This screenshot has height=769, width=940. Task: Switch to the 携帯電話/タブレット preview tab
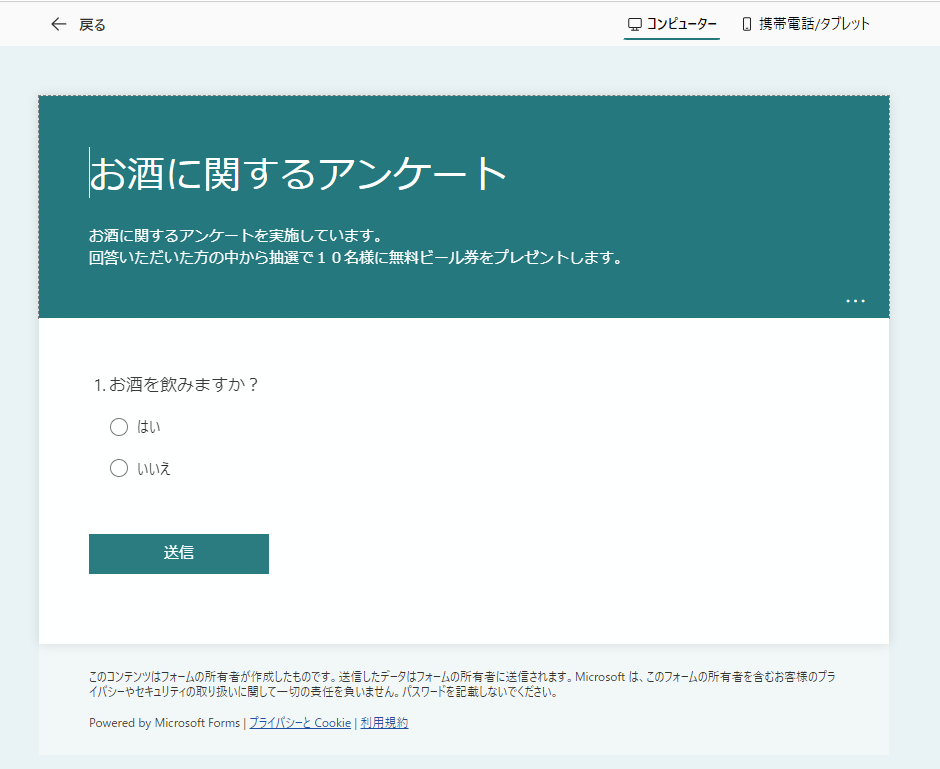coord(806,24)
